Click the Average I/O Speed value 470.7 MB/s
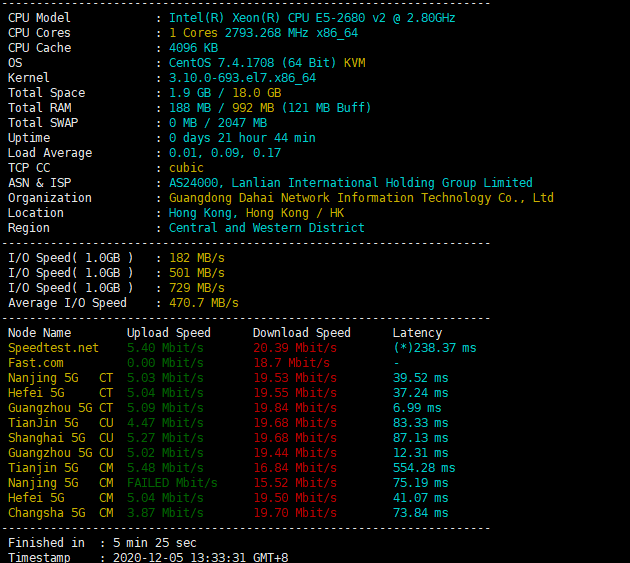 204,303
